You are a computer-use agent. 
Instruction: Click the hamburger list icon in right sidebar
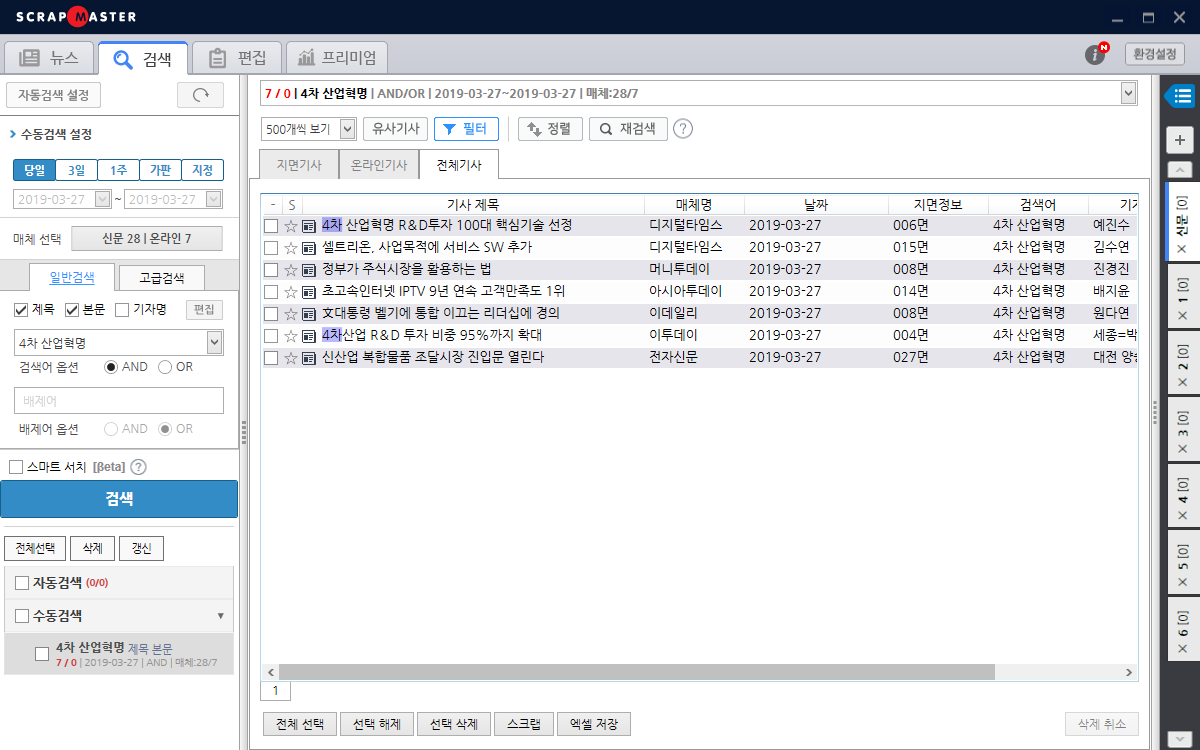point(1182,96)
